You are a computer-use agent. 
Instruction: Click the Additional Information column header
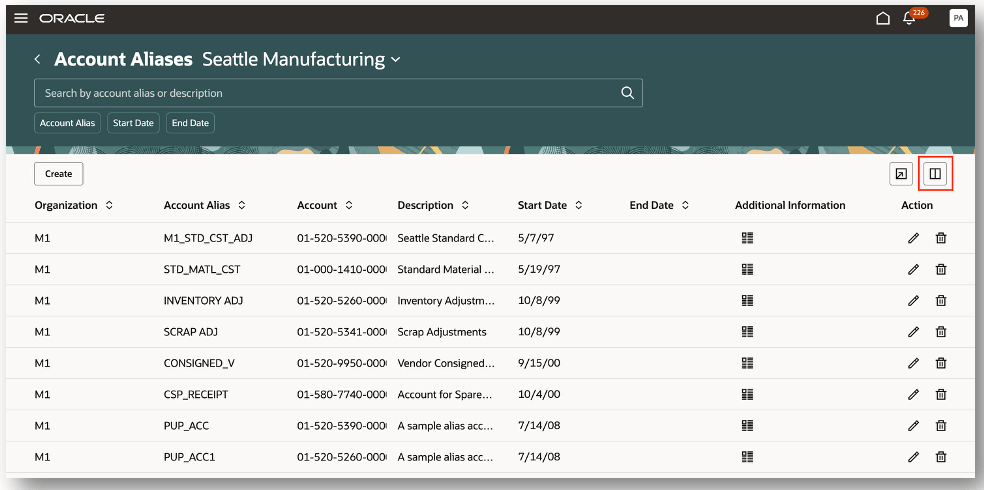(x=790, y=205)
